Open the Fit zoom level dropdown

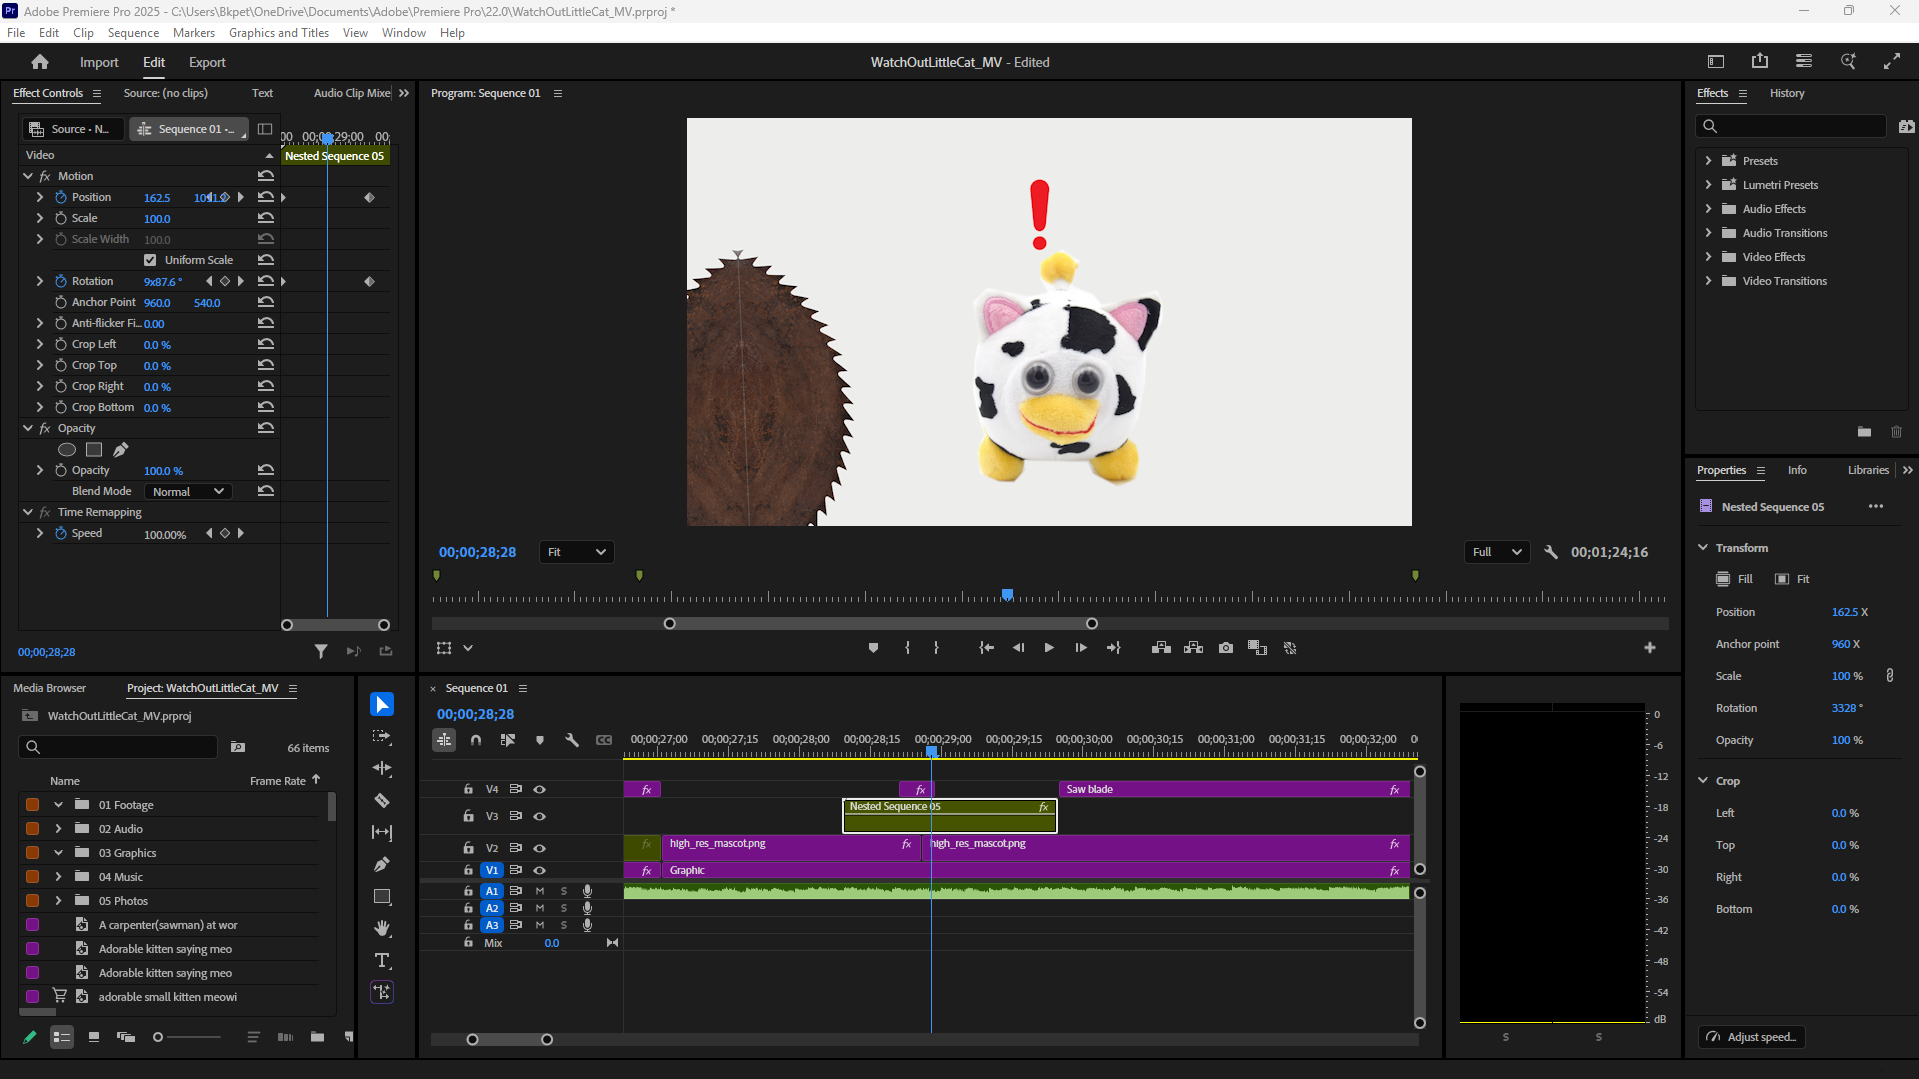tap(576, 551)
